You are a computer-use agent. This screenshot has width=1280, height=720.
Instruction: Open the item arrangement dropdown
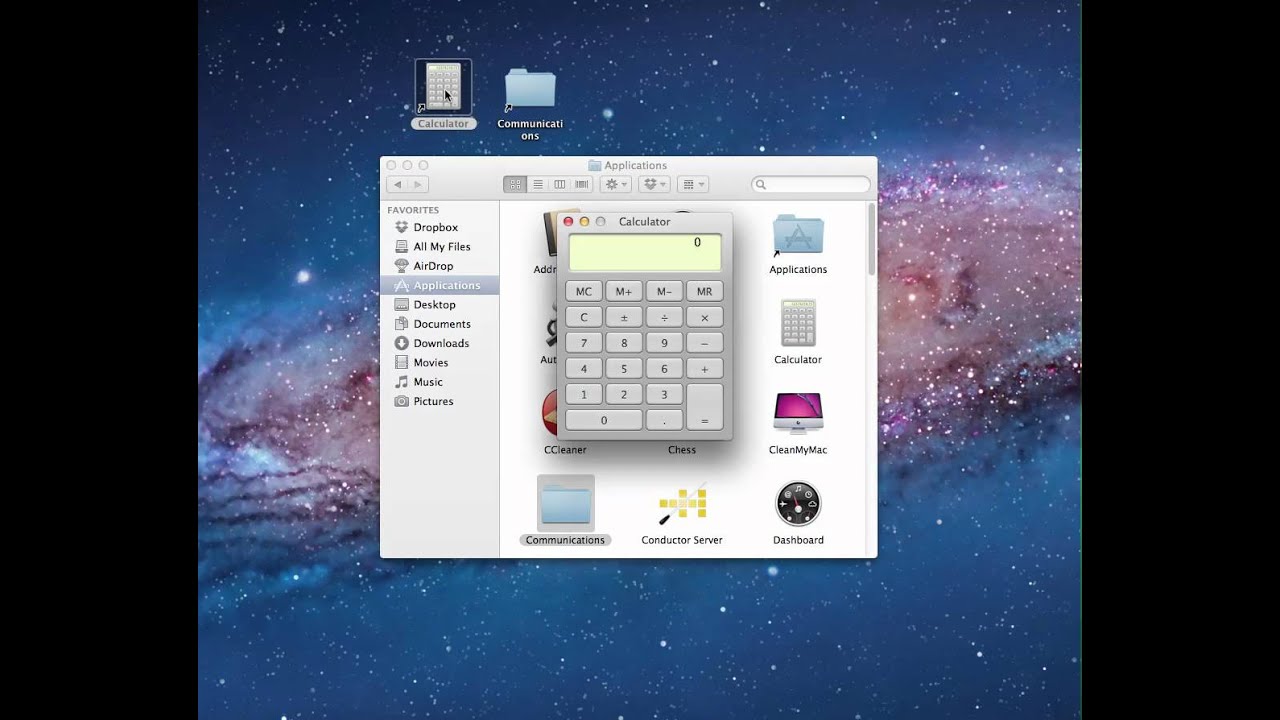coord(692,185)
